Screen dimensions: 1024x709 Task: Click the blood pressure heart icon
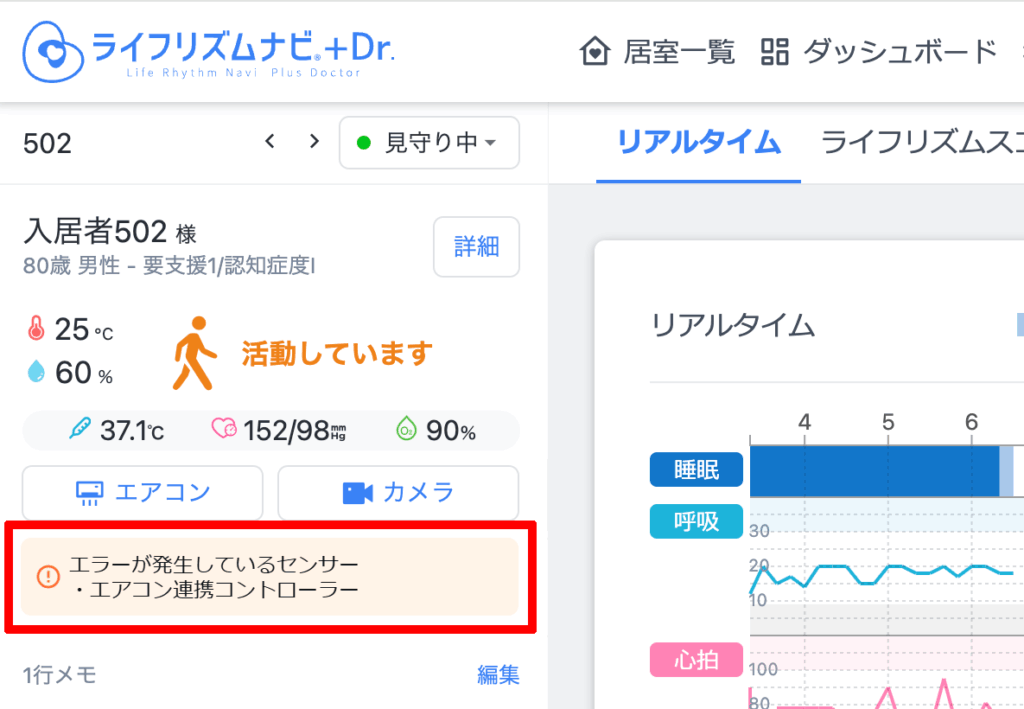(223, 431)
